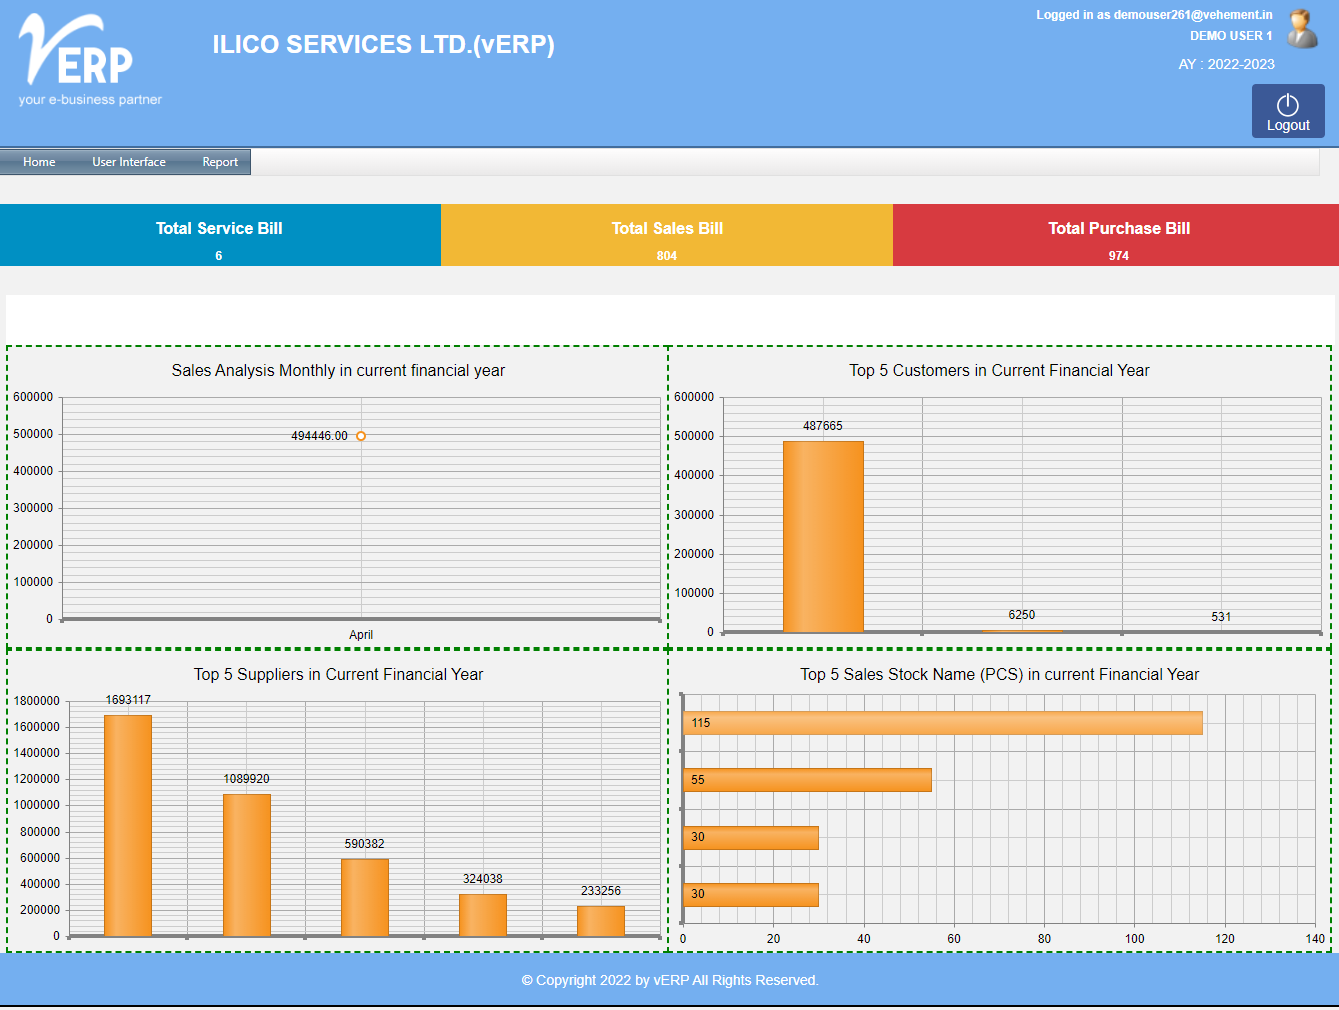
Task: Click the 590382 supplier bar
Action: coord(365,898)
